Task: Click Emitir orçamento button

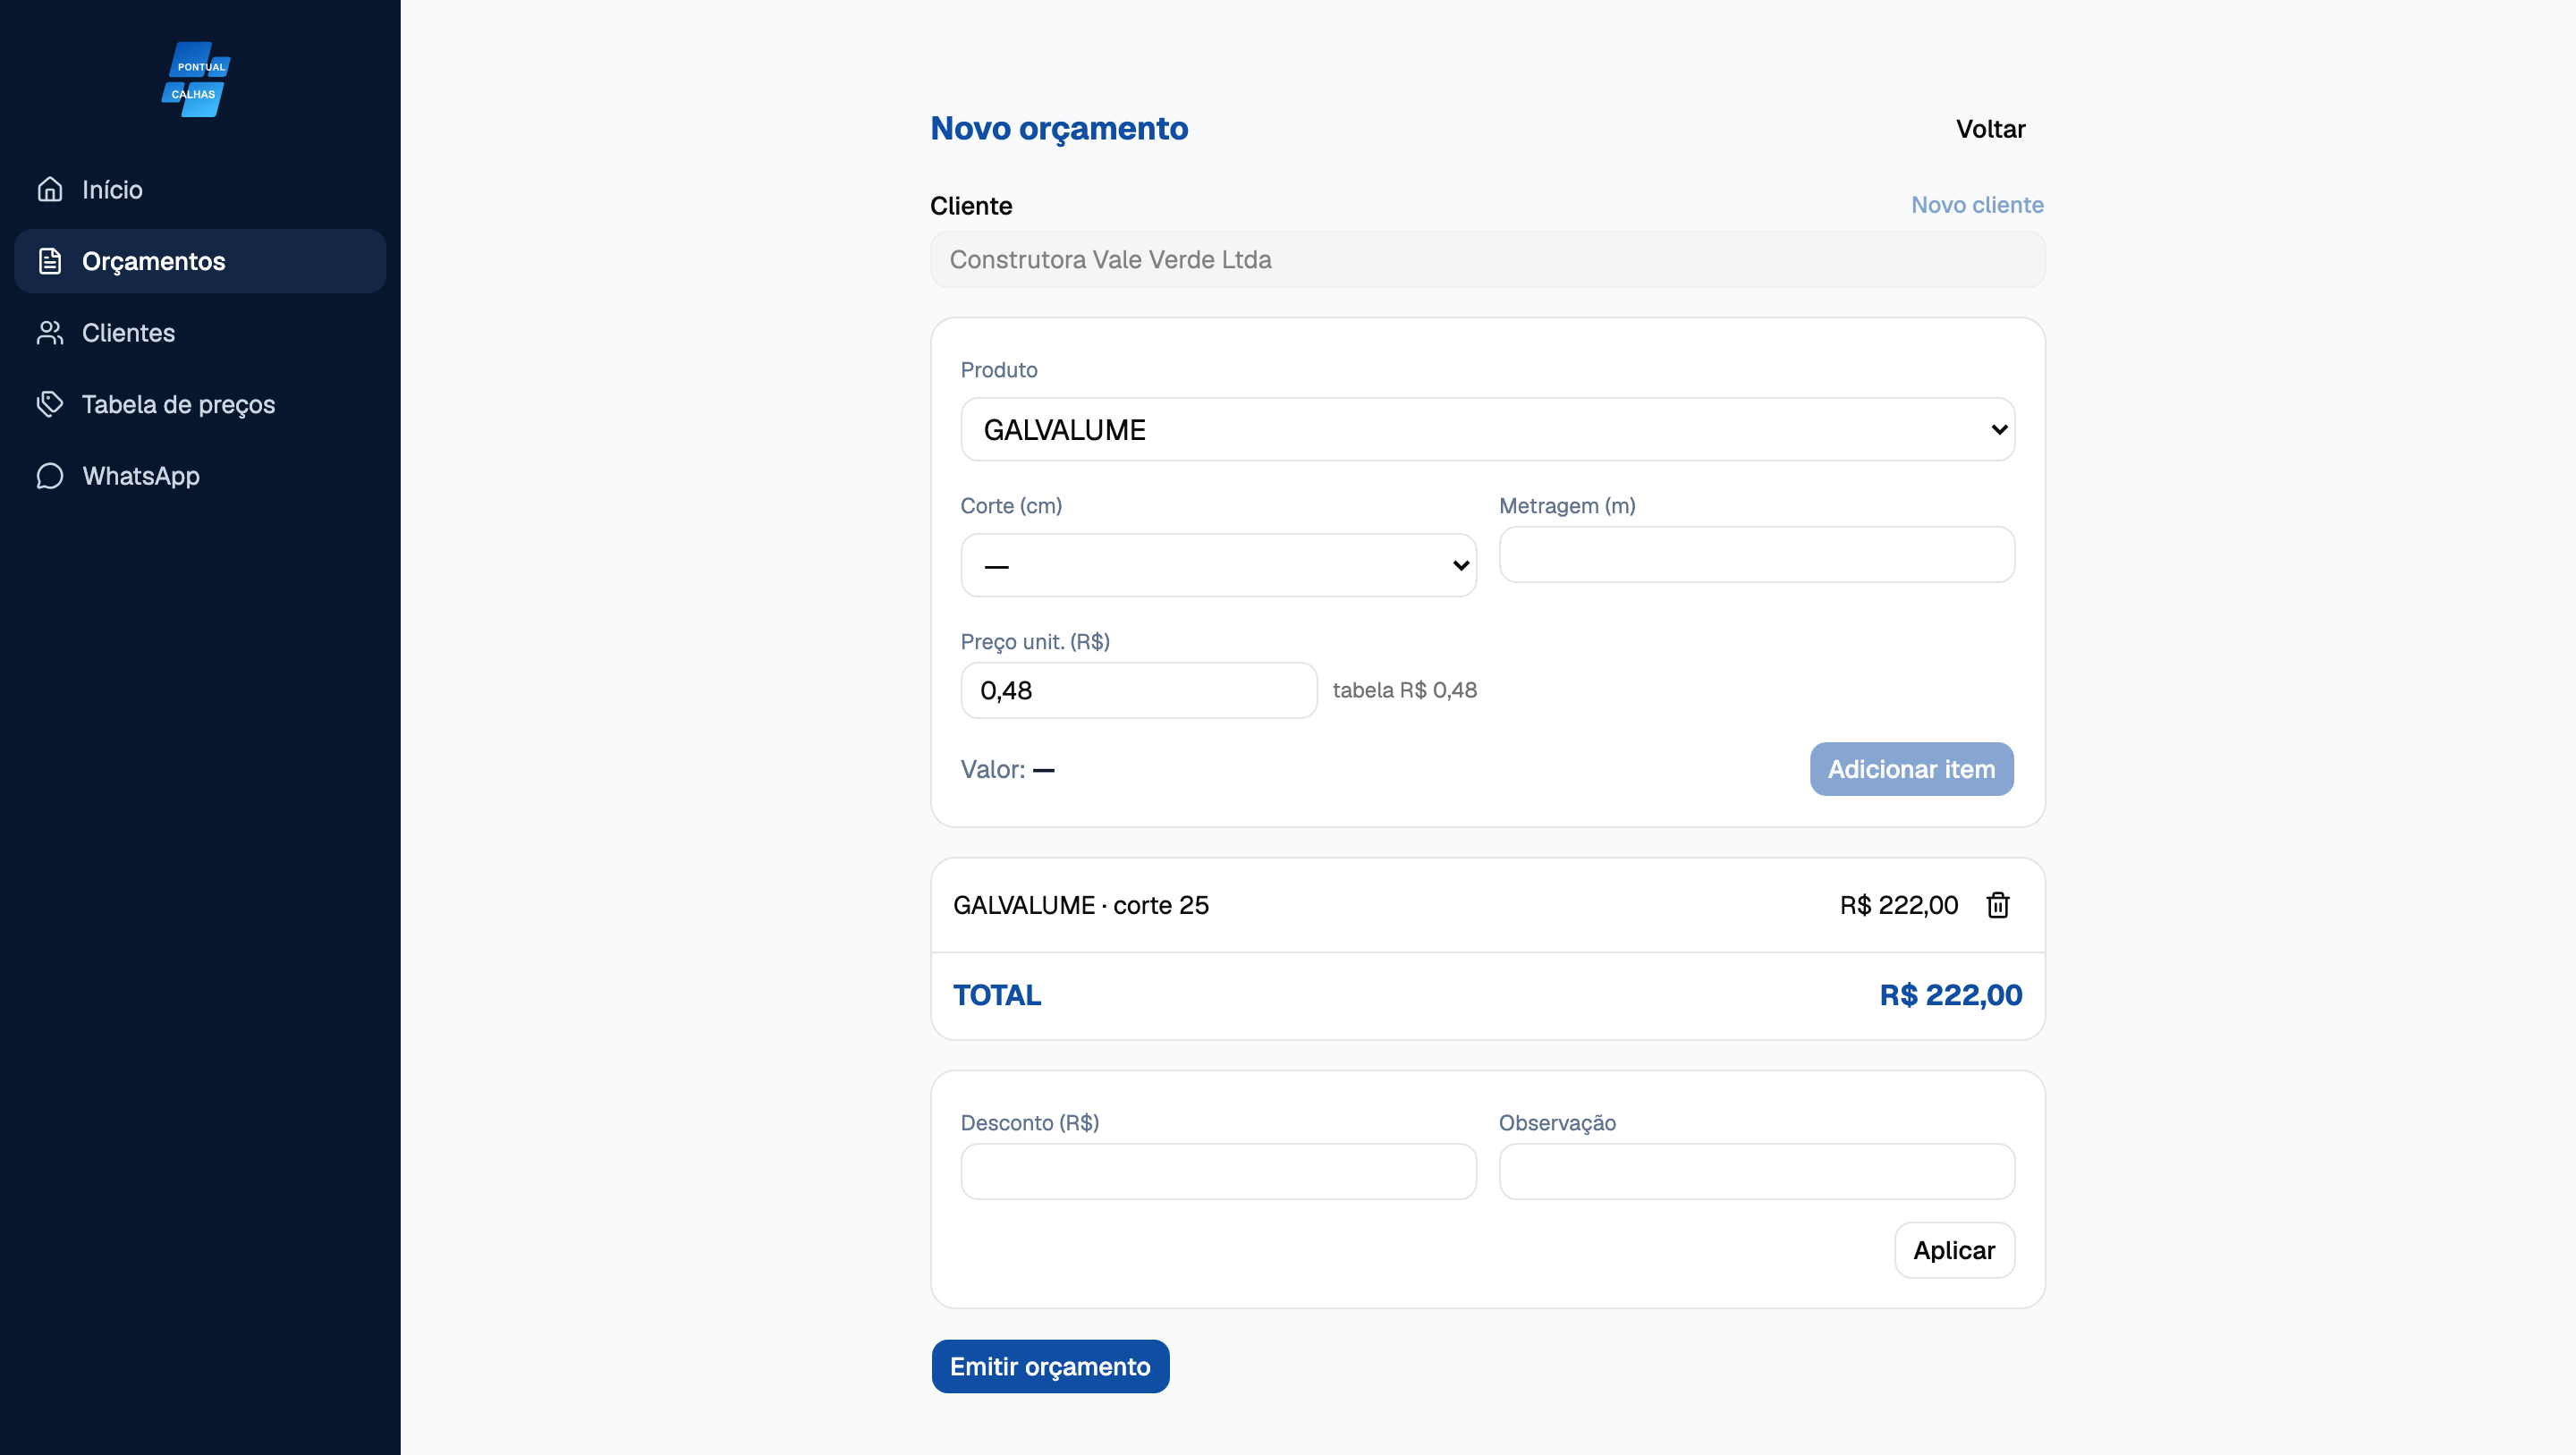Action: point(1050,1366)
